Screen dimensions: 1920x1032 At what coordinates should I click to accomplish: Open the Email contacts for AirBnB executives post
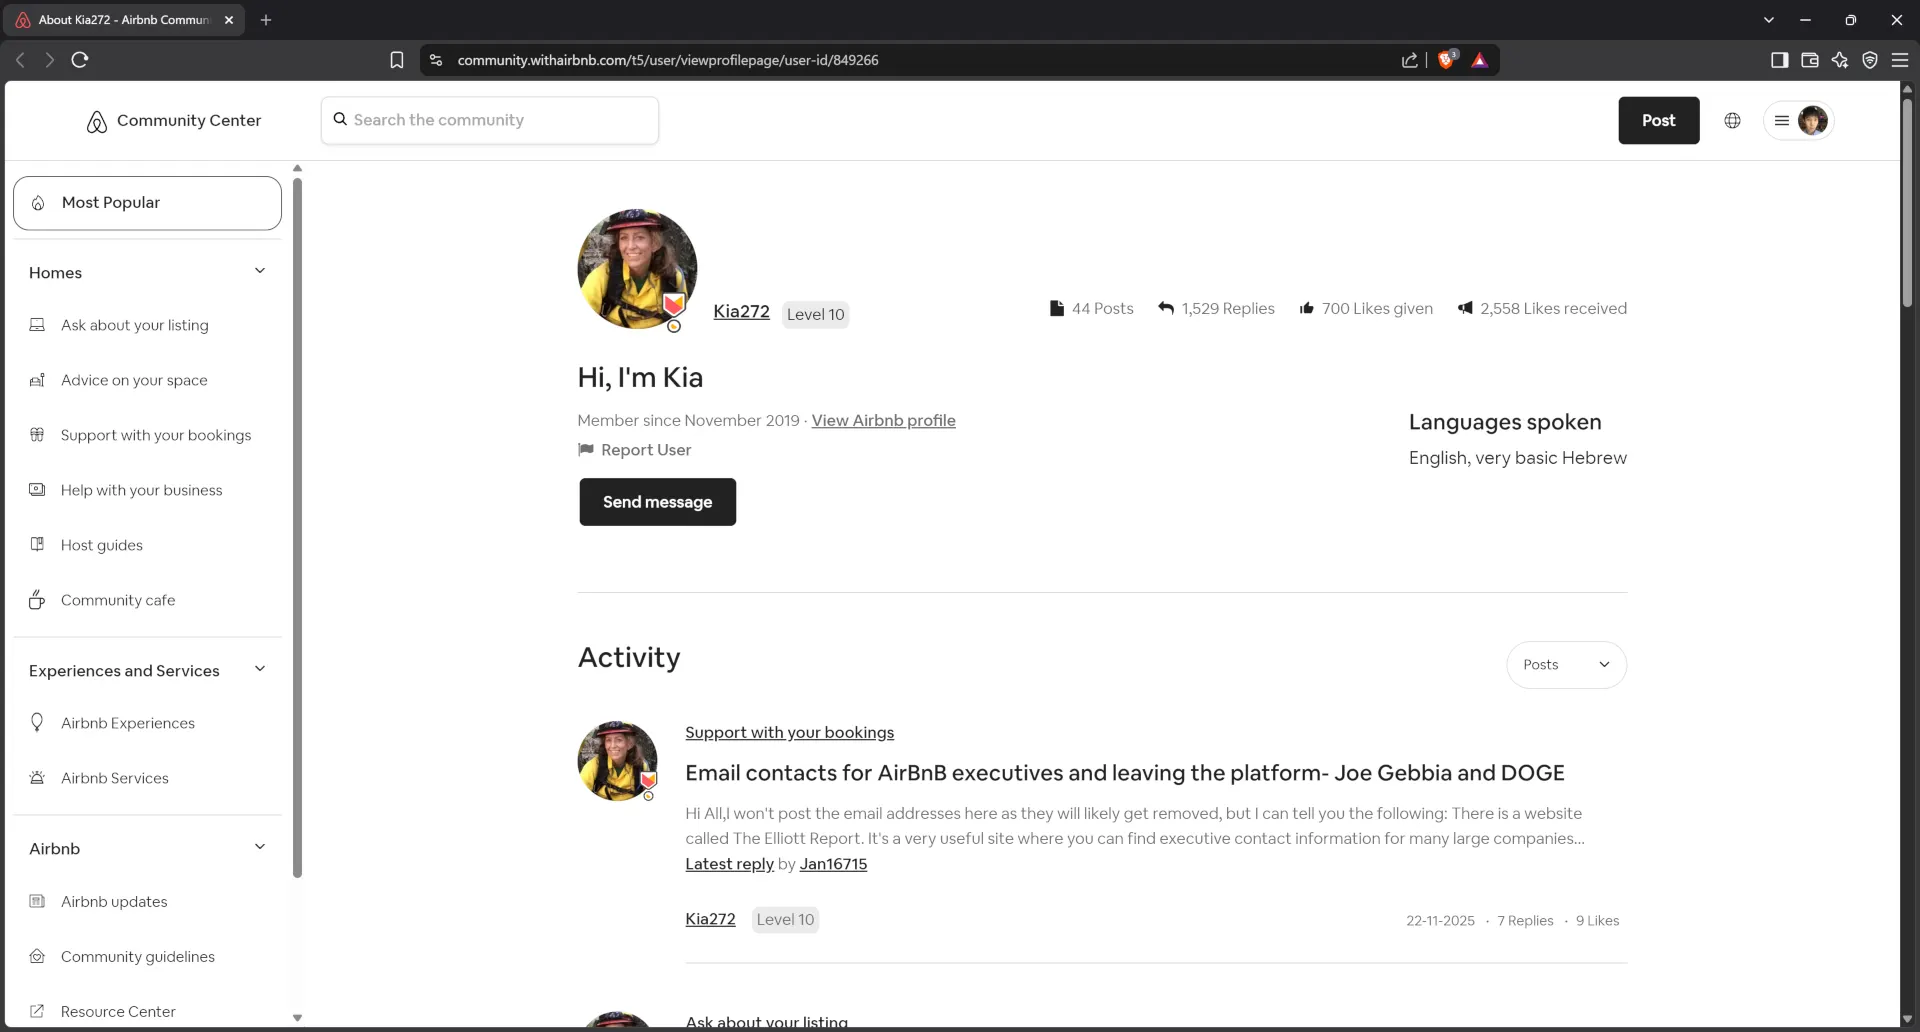pos(1125,773)
